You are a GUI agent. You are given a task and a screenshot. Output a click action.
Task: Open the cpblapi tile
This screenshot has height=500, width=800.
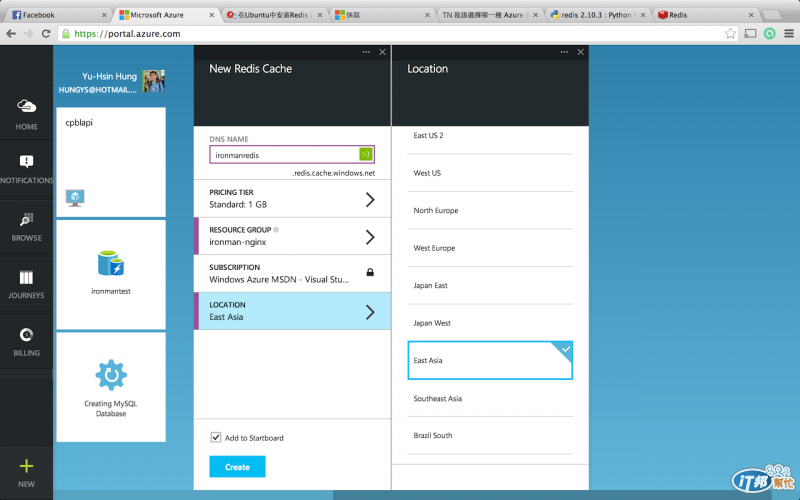(111, 162)
